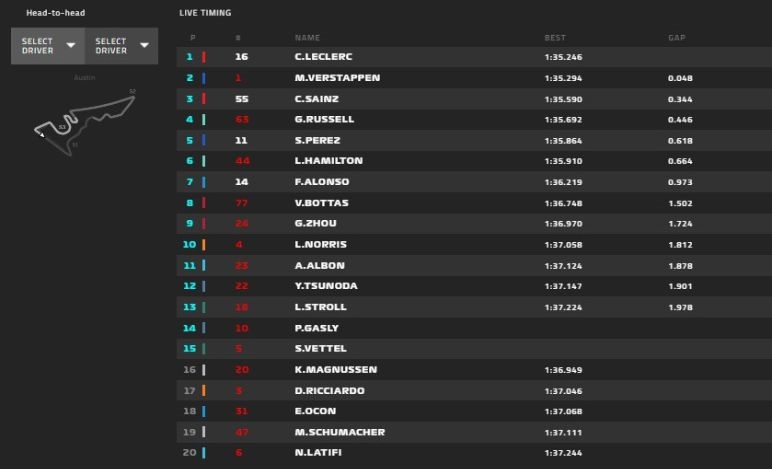Select C.Leclerc in the timing list
This screenshot has width=772, height=469.
(x=323, y=57)
